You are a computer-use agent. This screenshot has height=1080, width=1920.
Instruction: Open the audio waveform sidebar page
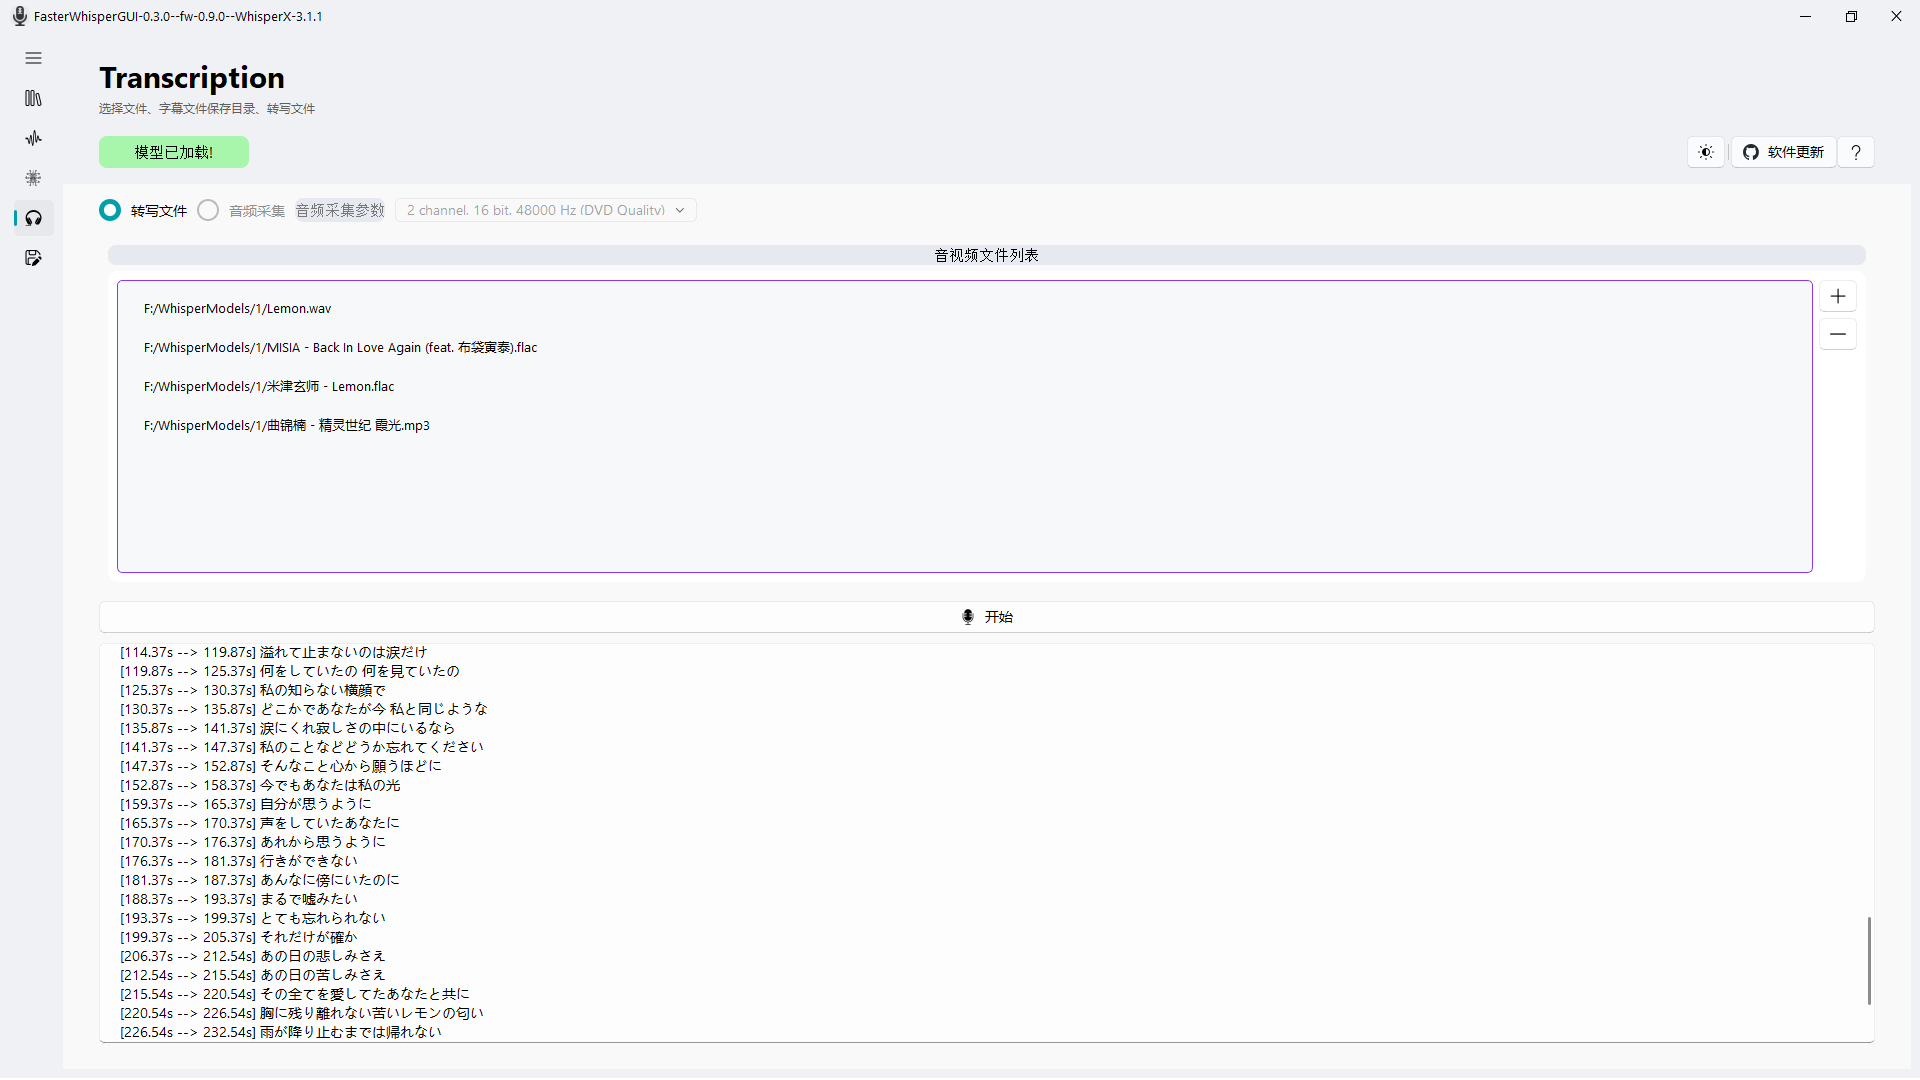tap(33, 138)
